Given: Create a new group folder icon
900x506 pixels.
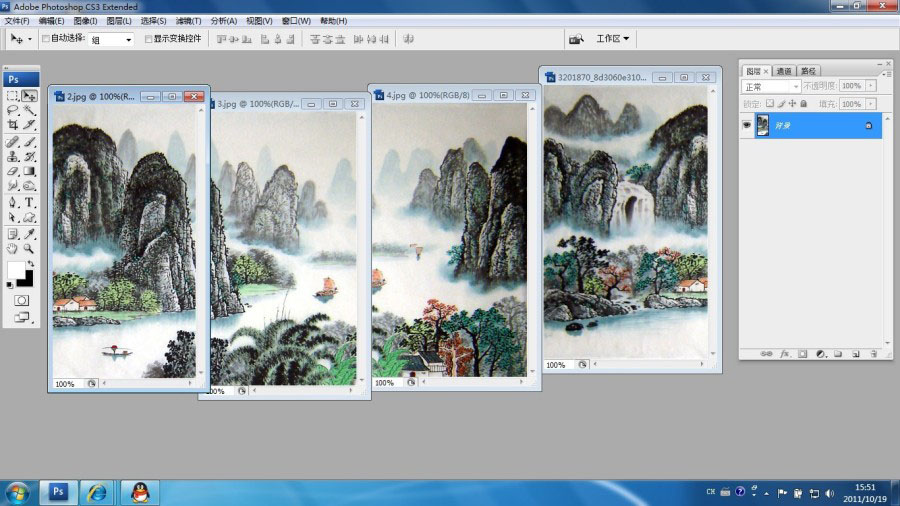Looking at the screenshot, I should [838, 354].
